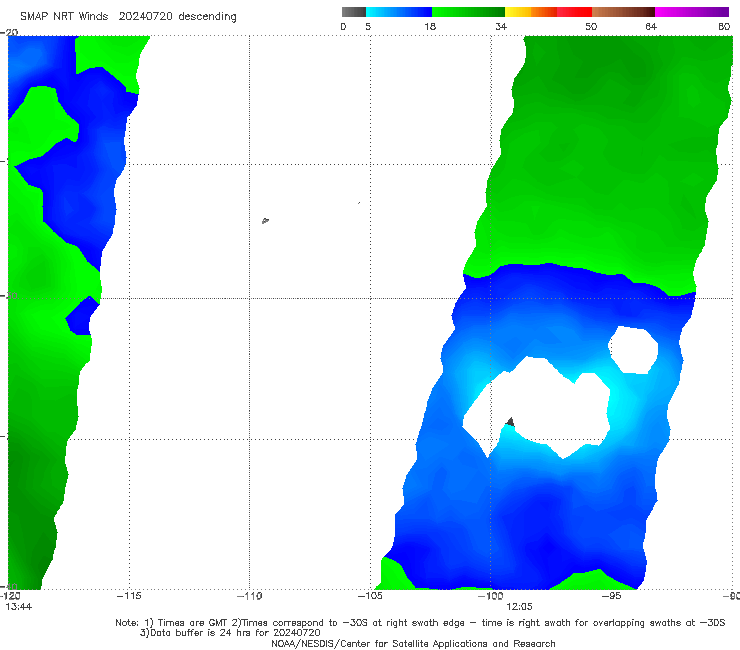Viewport: 740px width, 650px height.
Task: Select the longitude label "-100"
Action: (x=490, y=596)
